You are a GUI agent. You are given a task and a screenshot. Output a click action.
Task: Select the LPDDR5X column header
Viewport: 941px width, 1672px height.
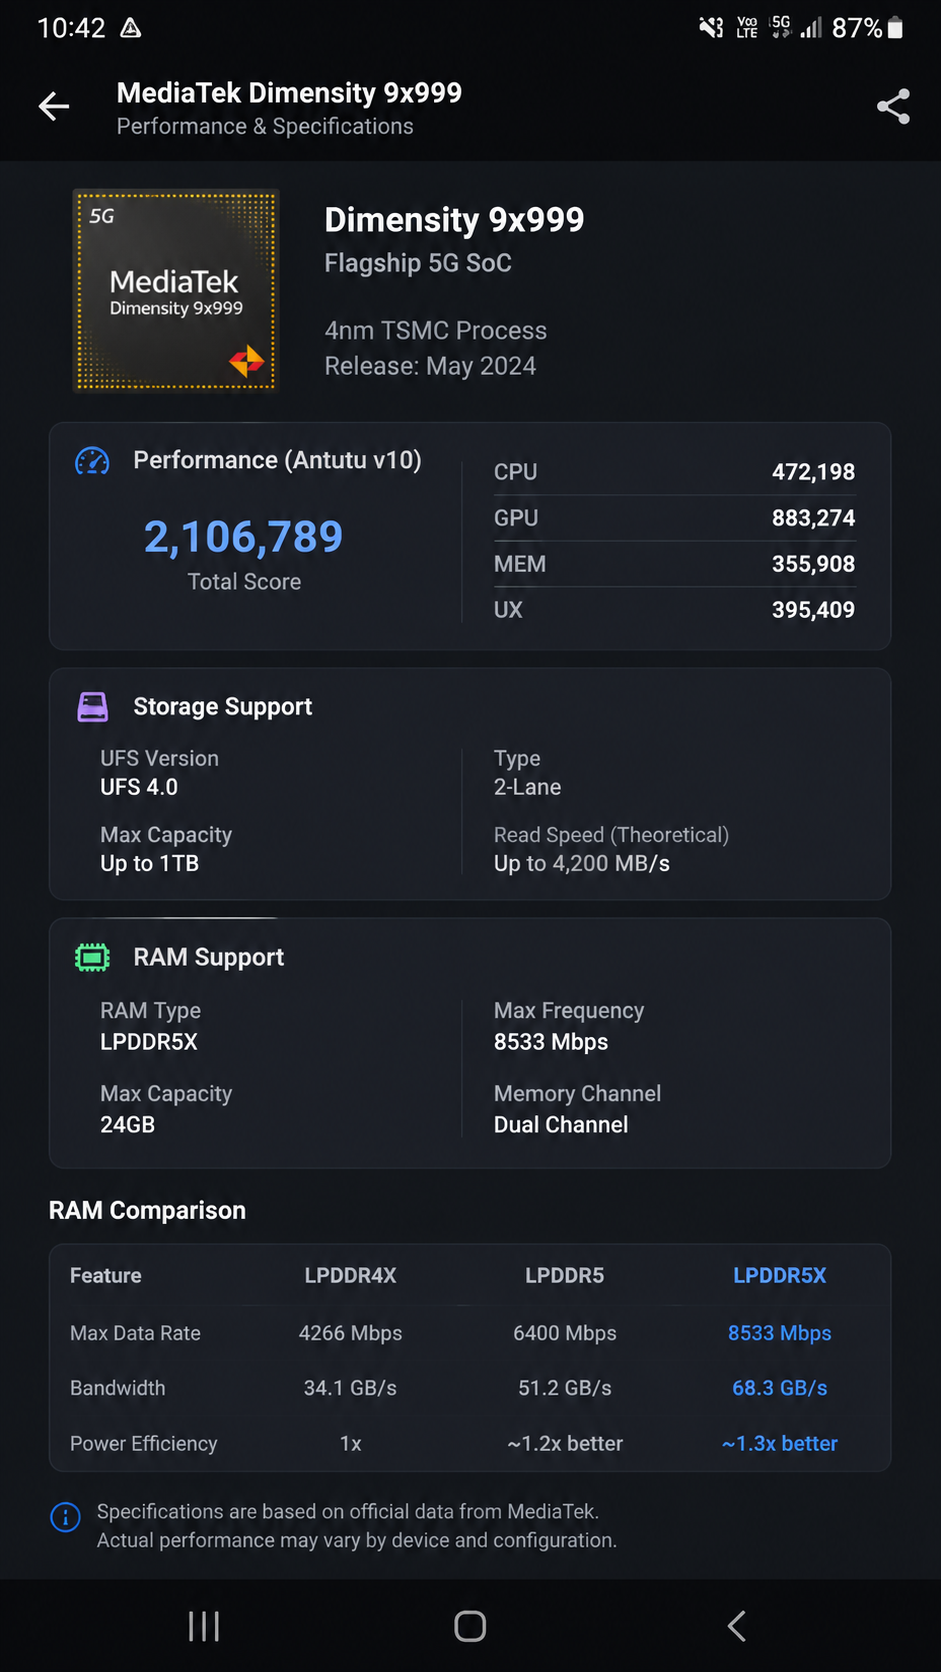pyautogui.click(x=780, y=1275)
